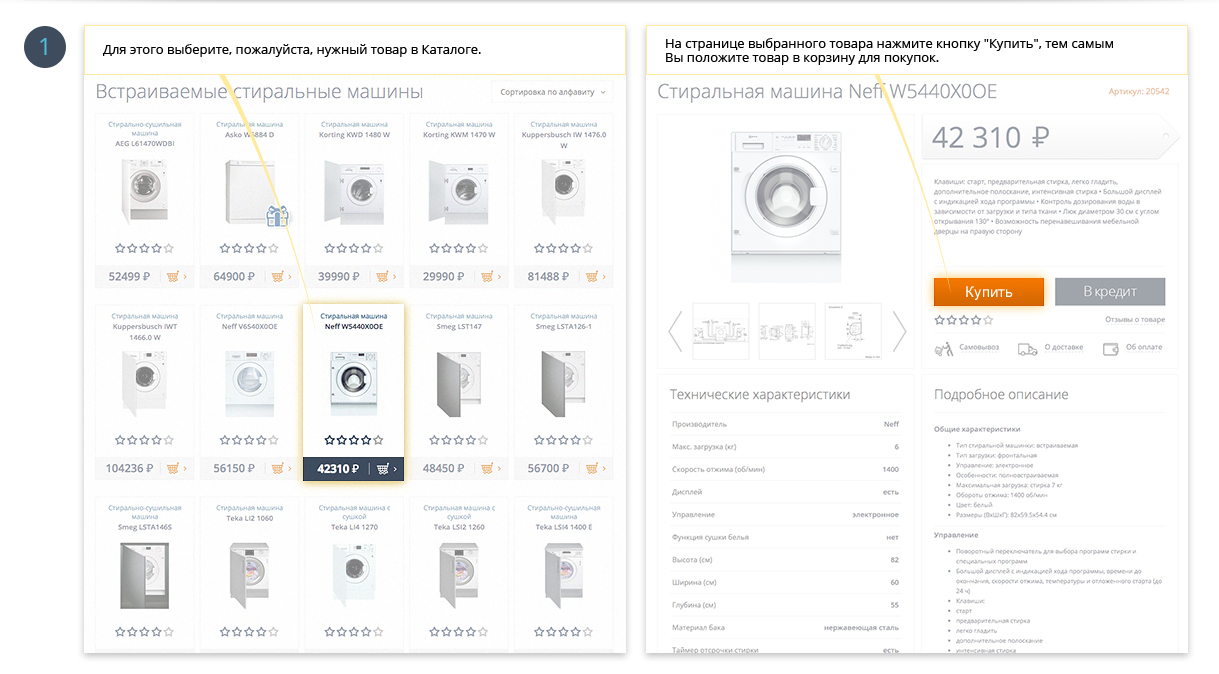This screenshot has width=1219, height=674.
Task: Rate AEG L61470WDBI using its stars
Action: click(x=144, y=248)
